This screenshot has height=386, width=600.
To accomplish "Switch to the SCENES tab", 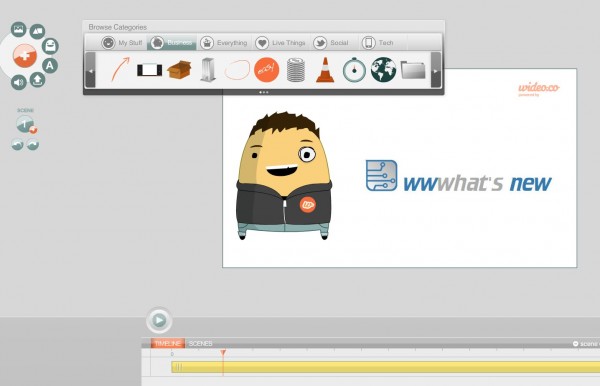I will [201, 344].
